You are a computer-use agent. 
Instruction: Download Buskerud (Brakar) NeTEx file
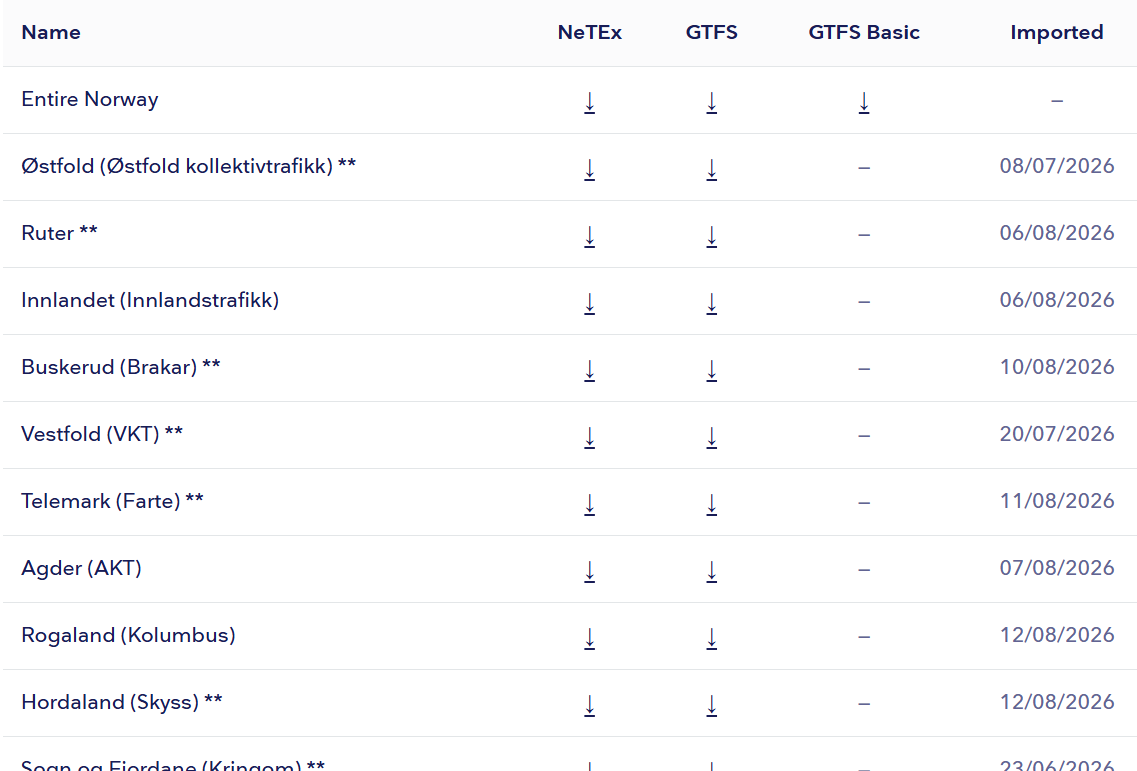[590, 371]
